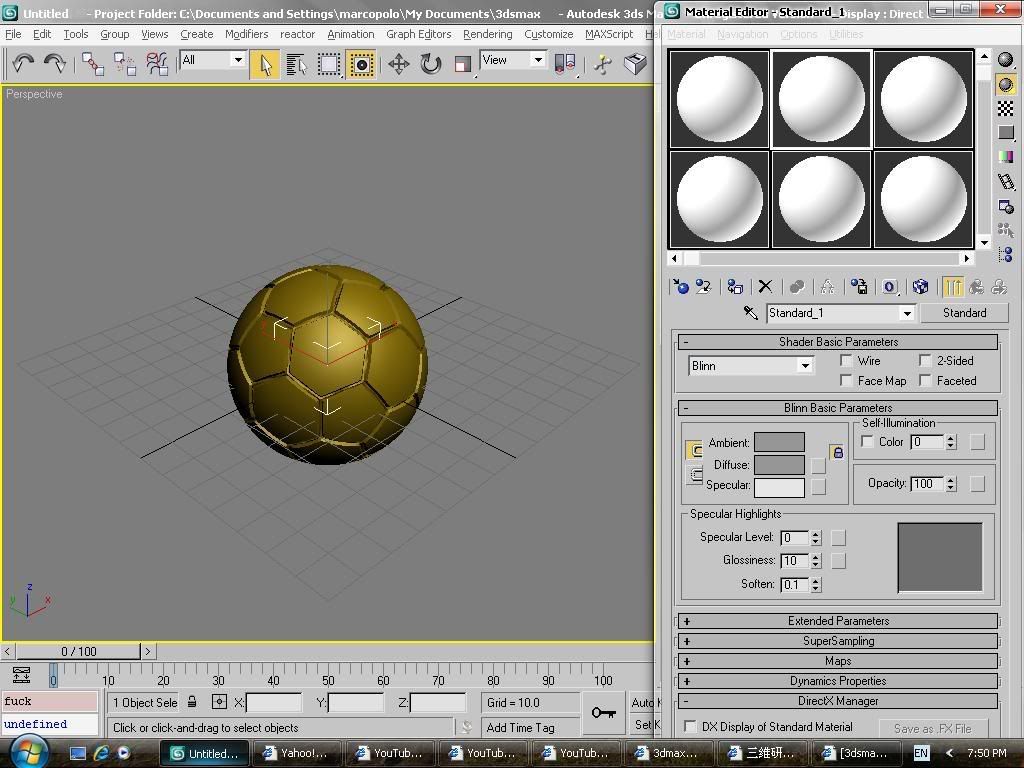
Task: Expand the Maps rollout
Action: (838, 661)
